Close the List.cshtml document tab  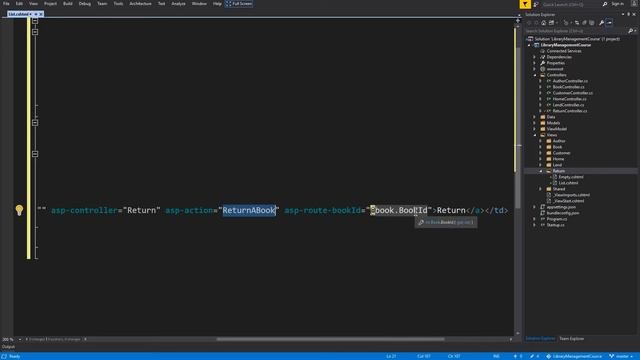click(41, 14)
